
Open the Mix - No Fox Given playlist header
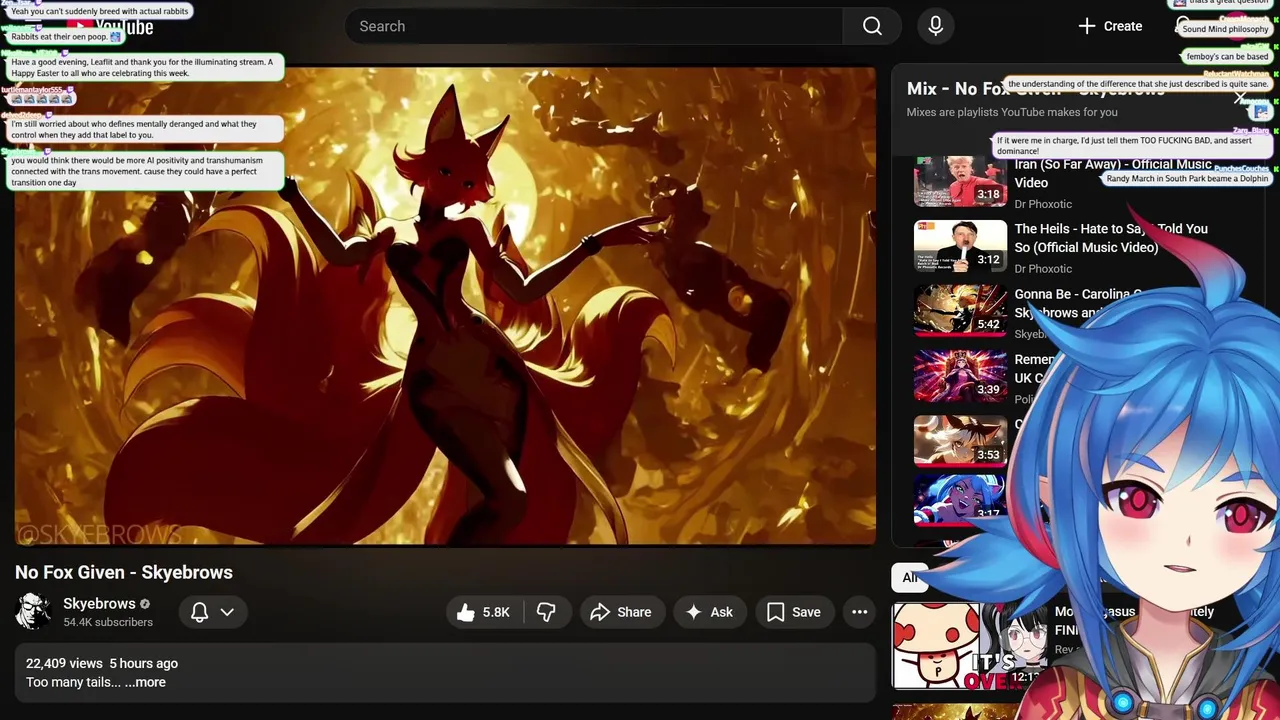[1035, 89]
